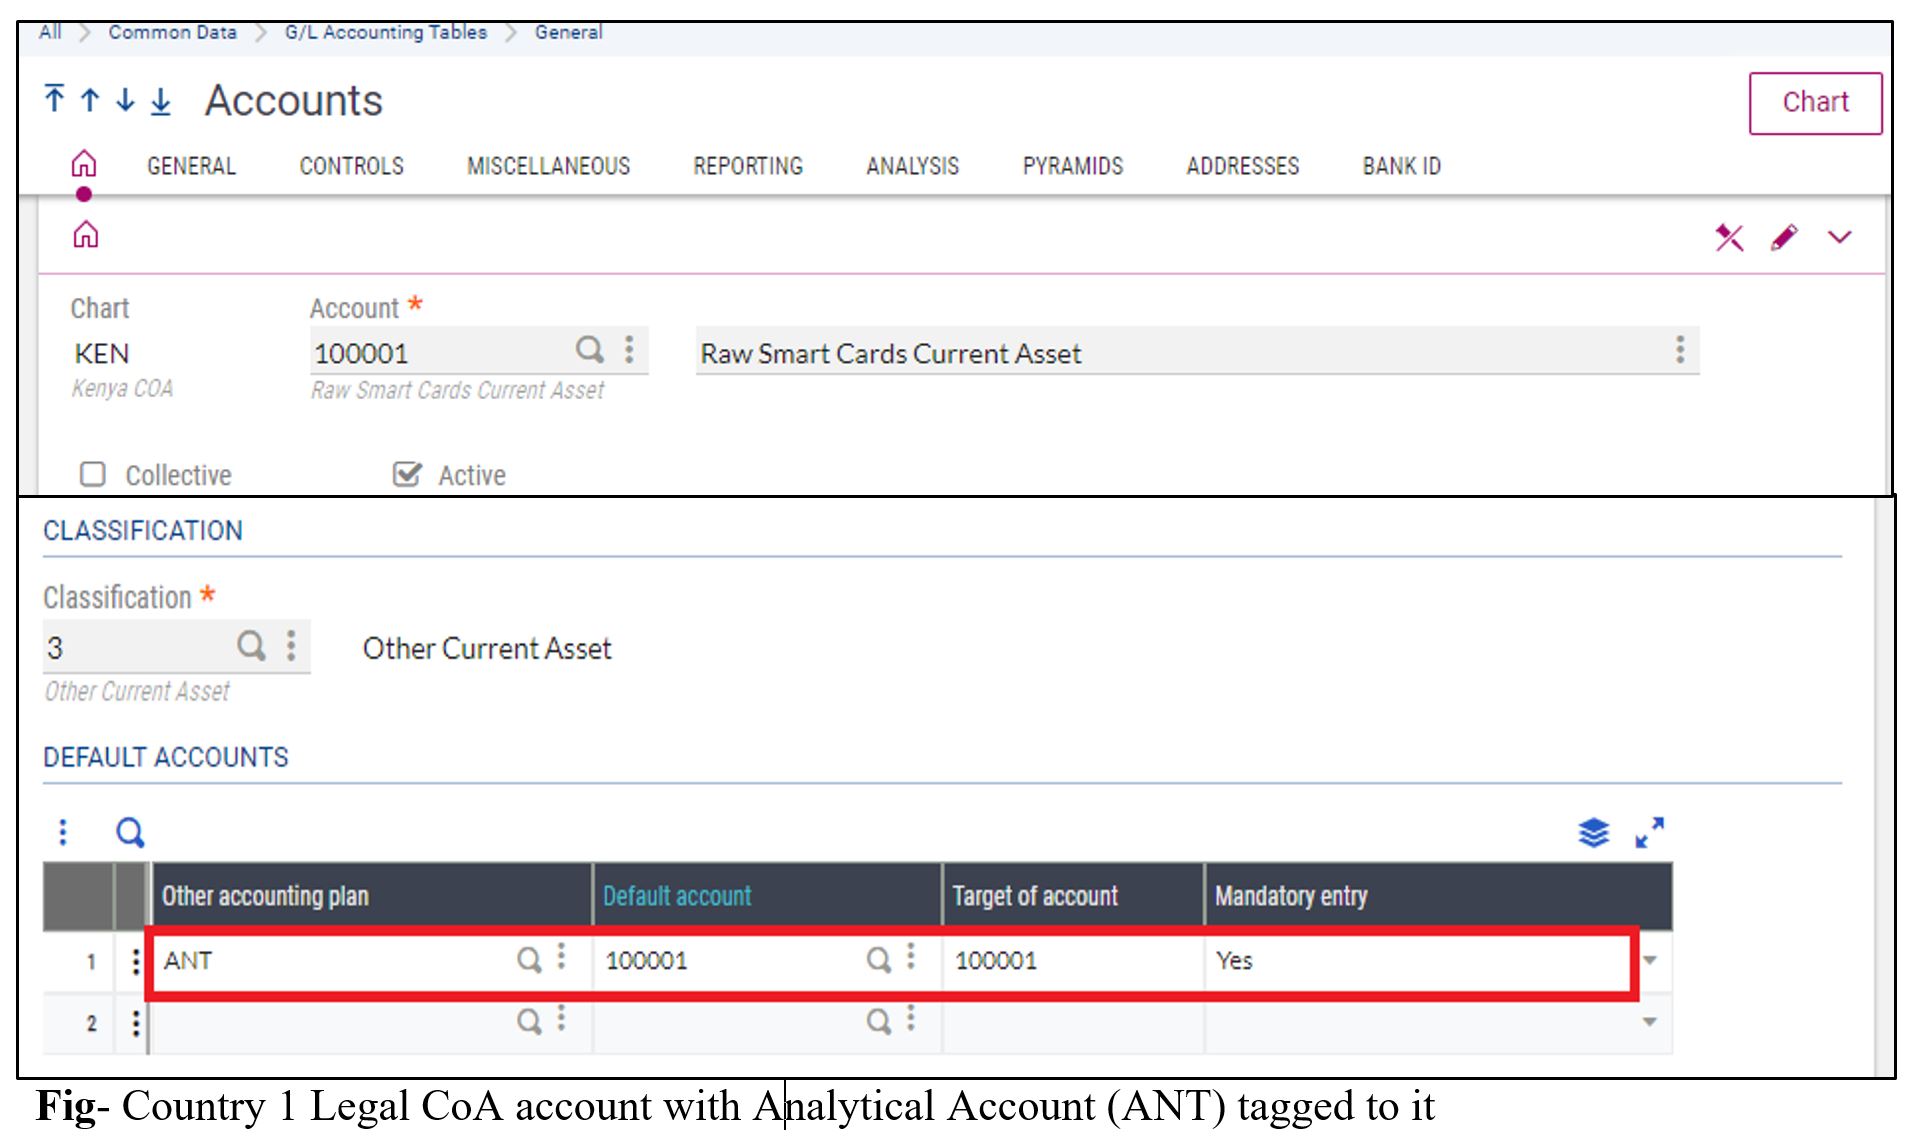
Task: Click the home tab icon above GENERAL
Action: (x=84, y=163)
